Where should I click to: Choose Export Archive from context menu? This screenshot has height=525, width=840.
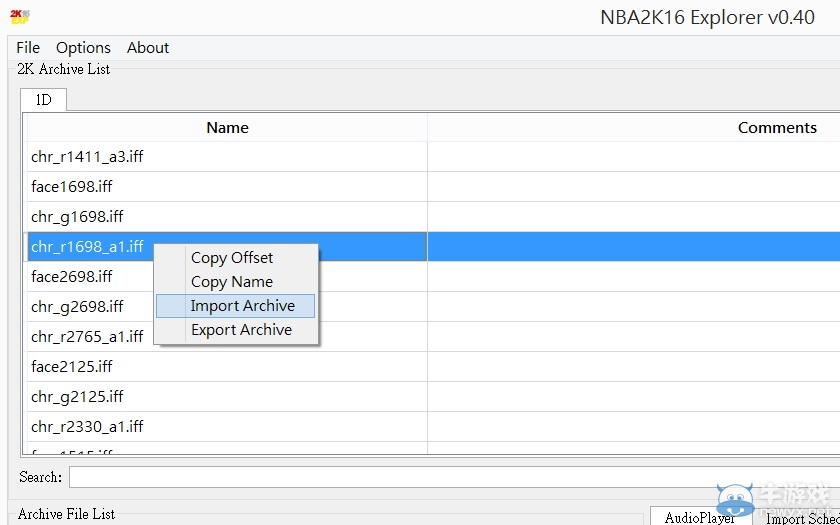[236, 330]
